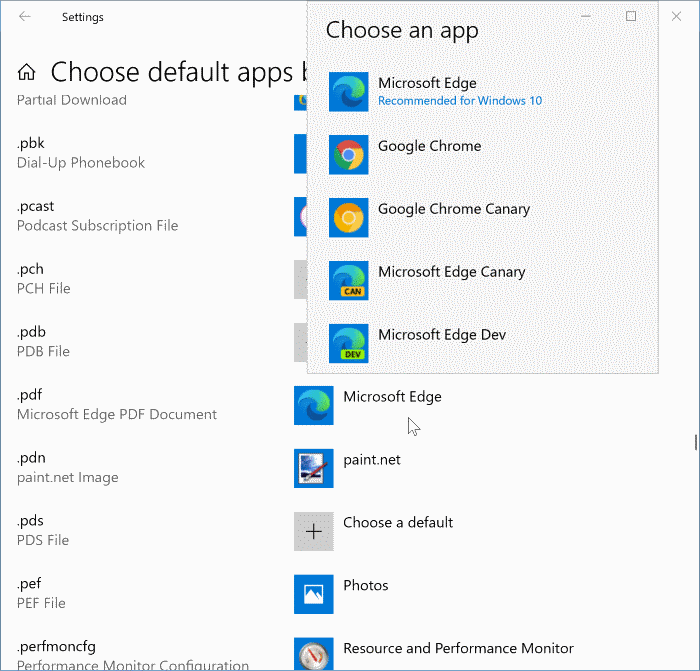700x671 pixels.
Task: Pick Microsoft Edge Dev from the list
Action: [483, 343]
